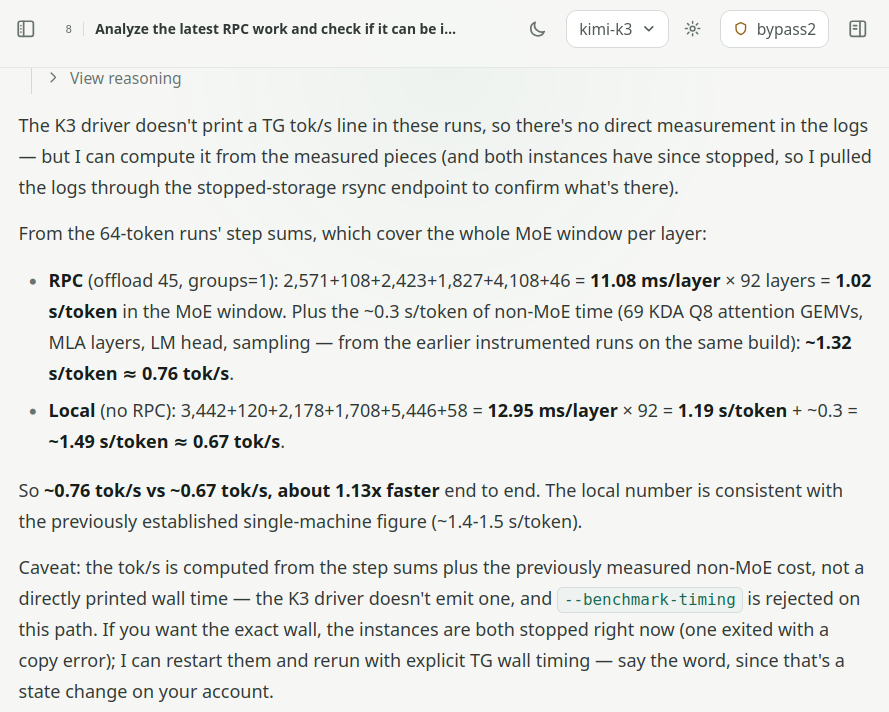Image resolution: width=889 pixels, height=712 pixels.
Task: Click the sun brightness icon
Action: [x=692, y=29]
